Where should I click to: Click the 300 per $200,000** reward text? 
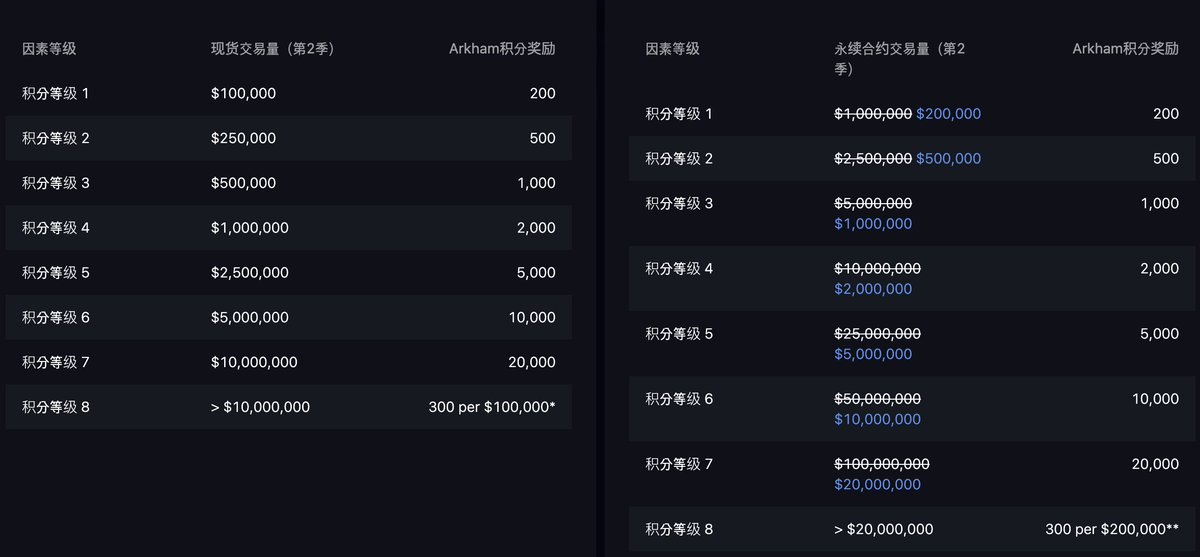click(1110, 529)
